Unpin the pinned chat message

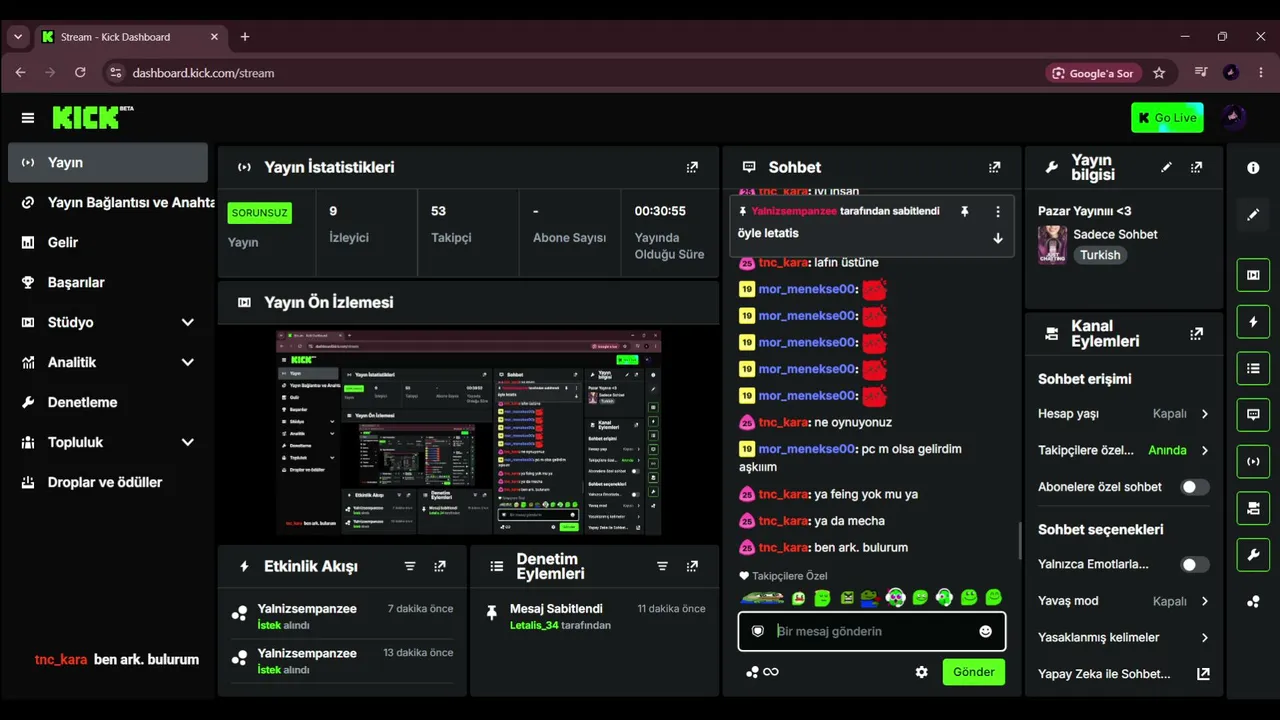(965, 212)
